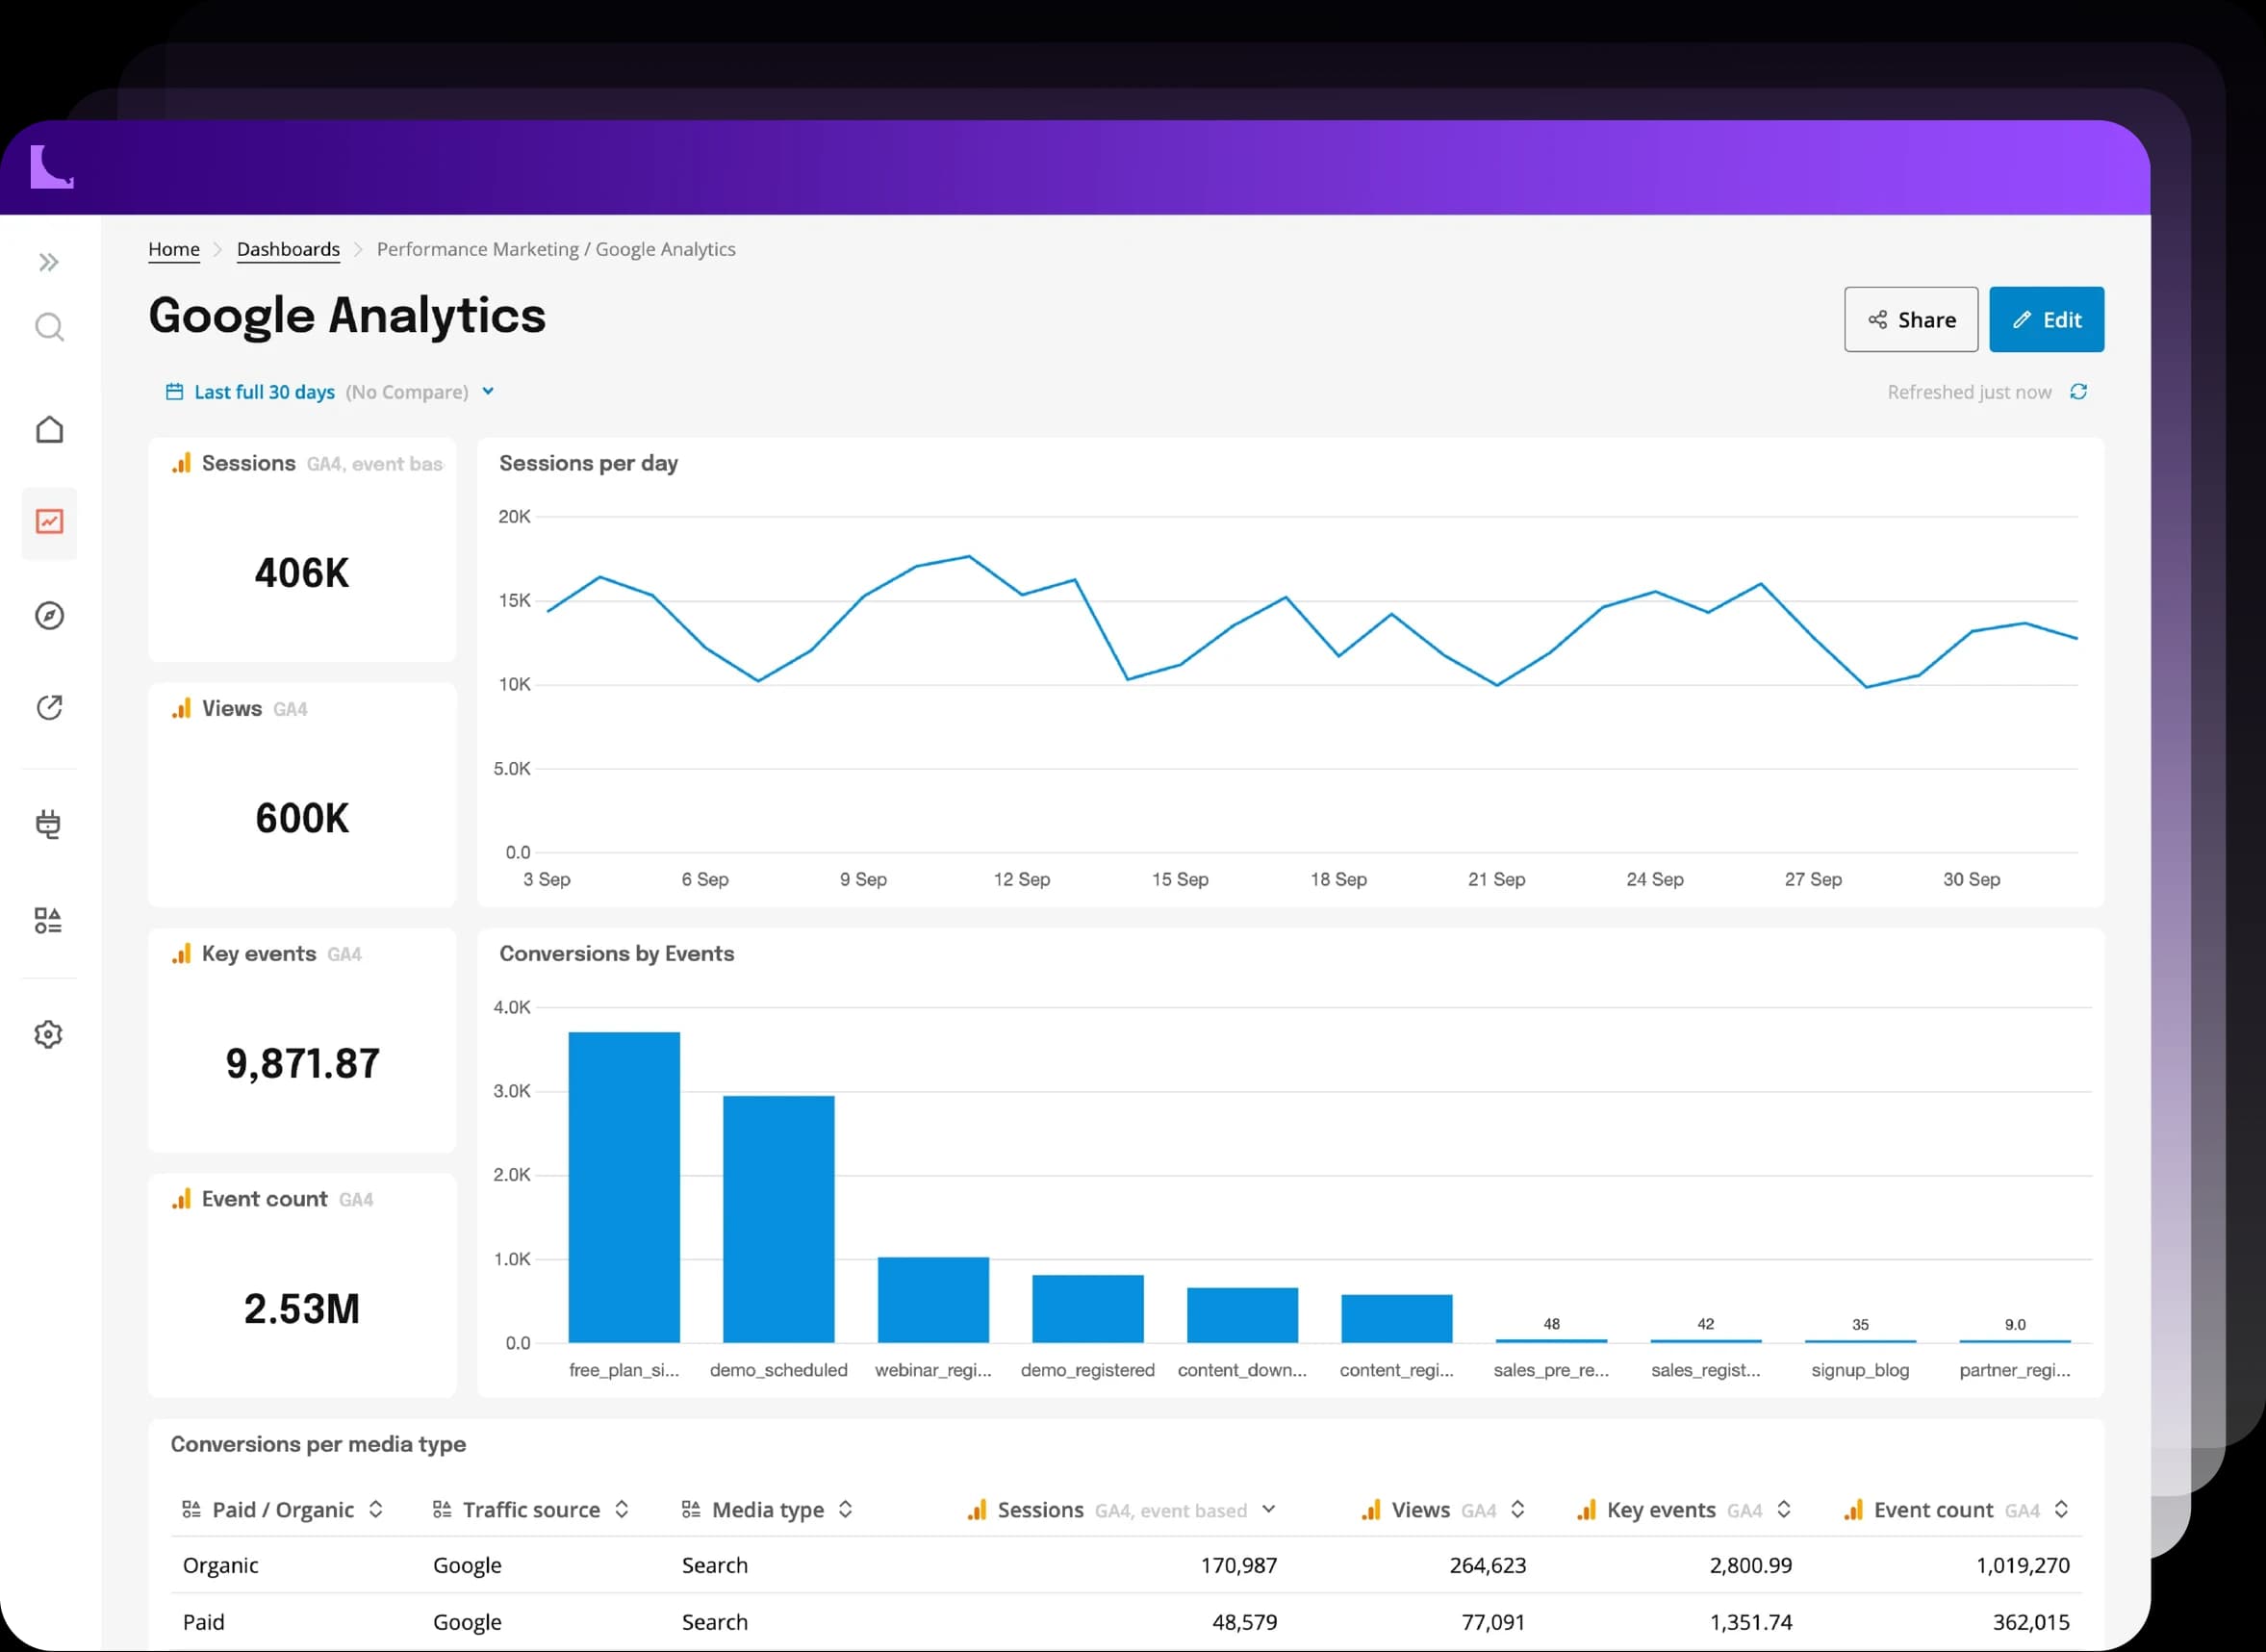The width and height of the screenshot is (2266, 1652).
Task: Open Dashboards chart icon in sidebar
Action: tap(49, 522)
